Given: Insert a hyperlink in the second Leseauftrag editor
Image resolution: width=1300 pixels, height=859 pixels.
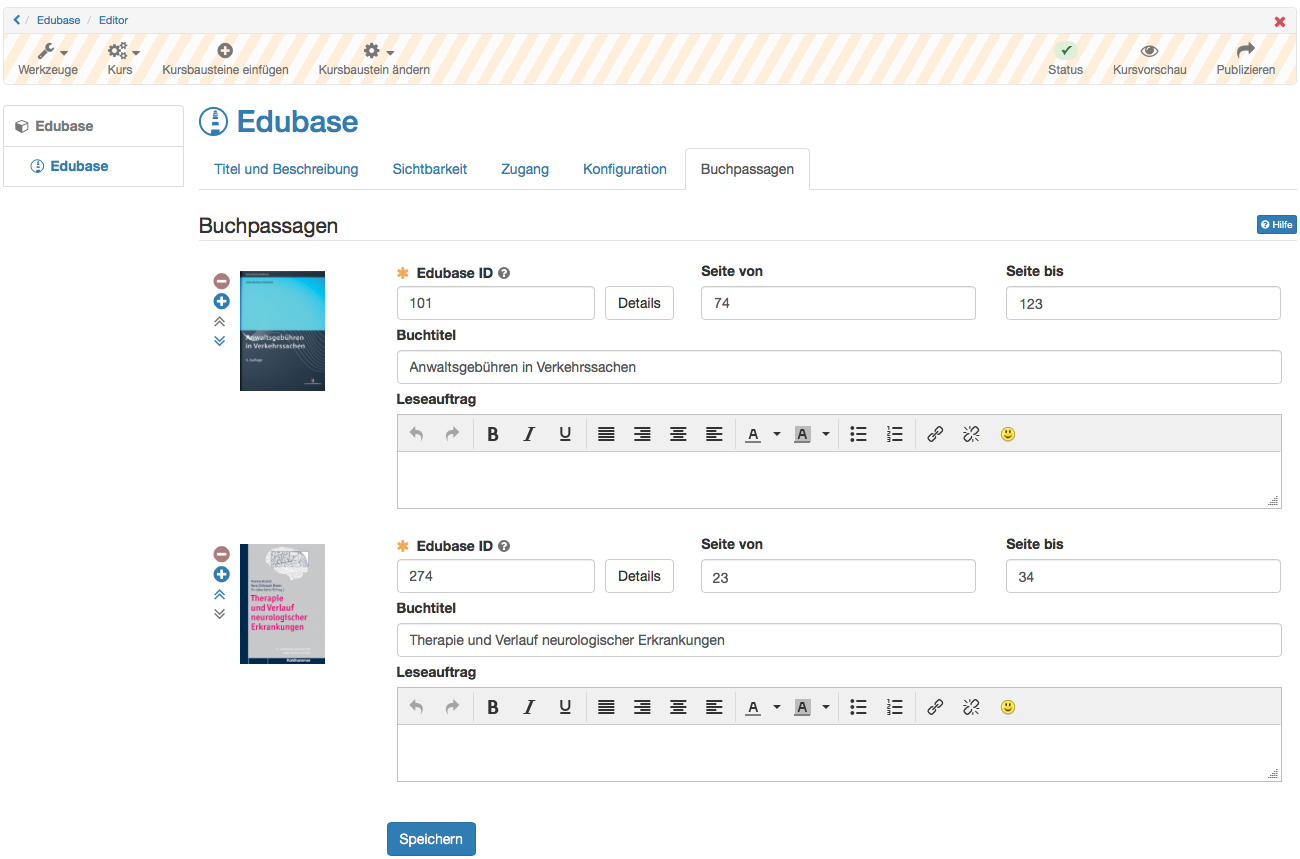Looking at the screenshot, I should [934, 707].
